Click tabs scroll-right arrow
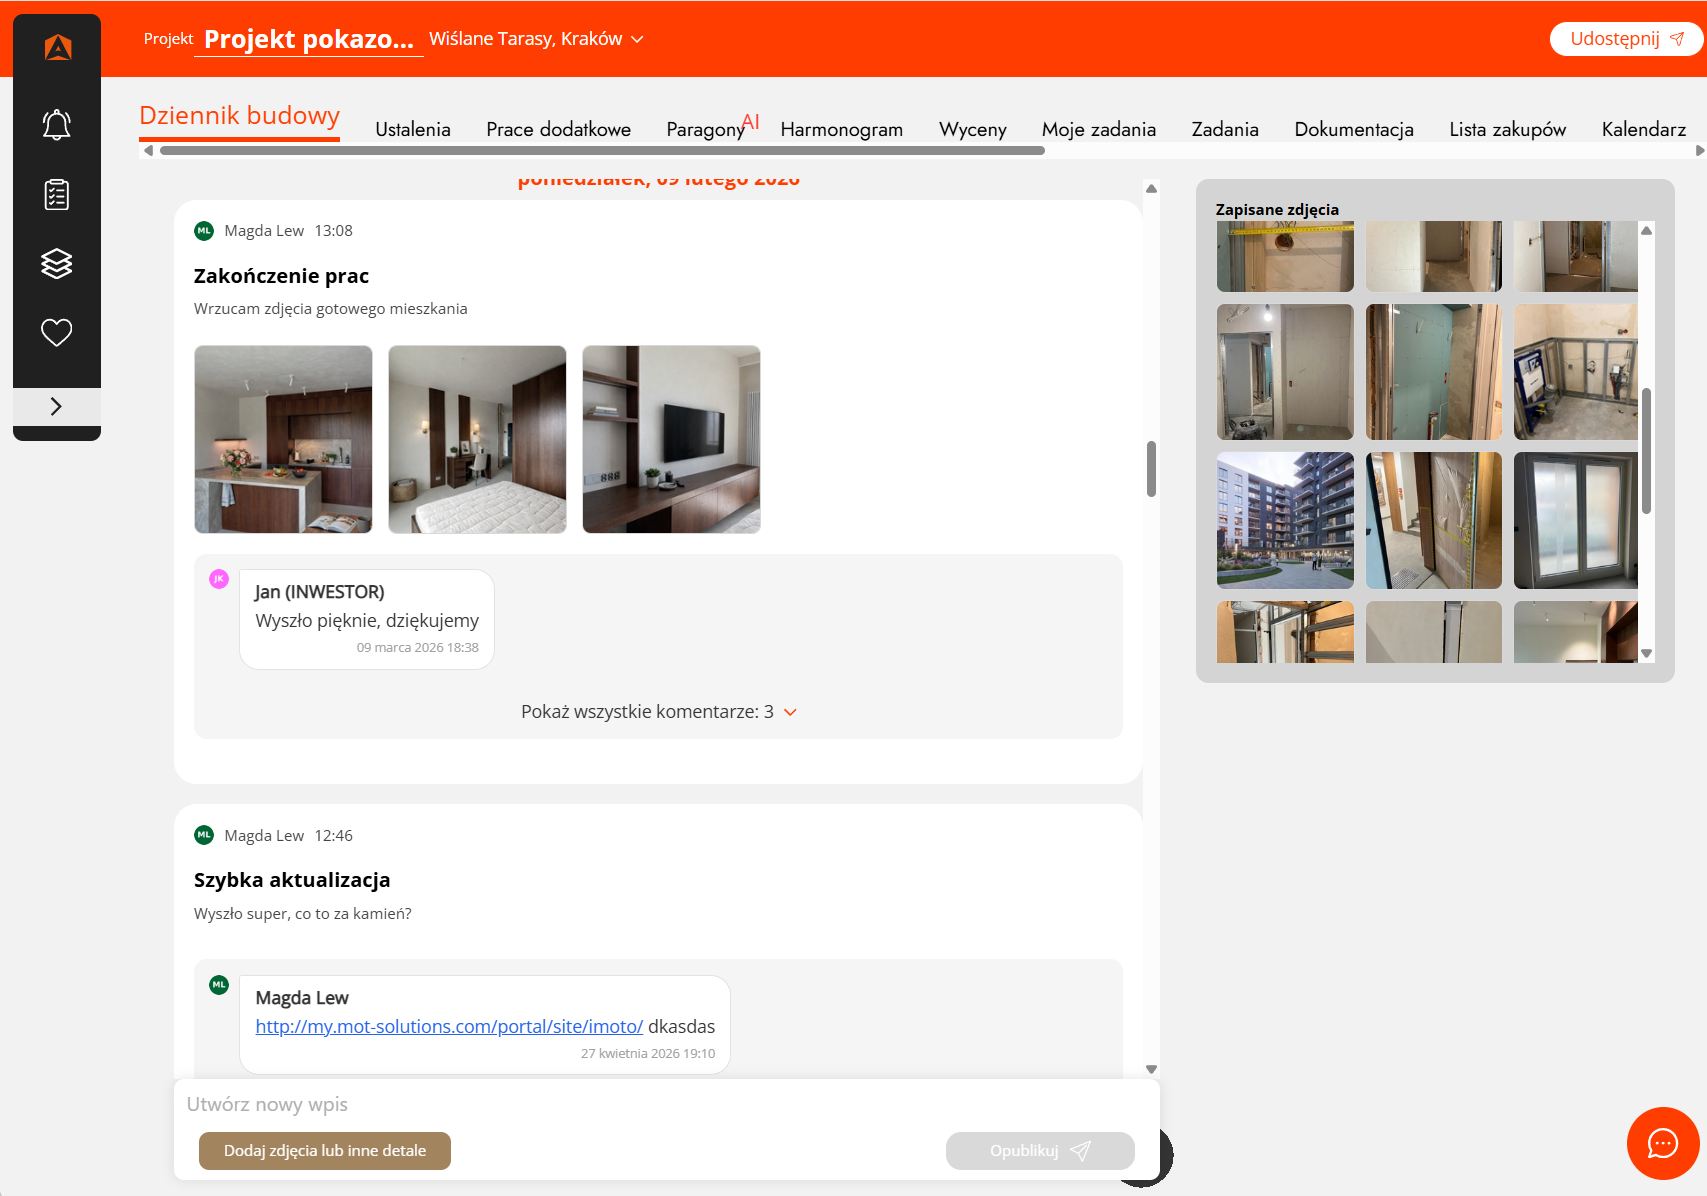The image size is (1707, 1196). (1699, 151)
